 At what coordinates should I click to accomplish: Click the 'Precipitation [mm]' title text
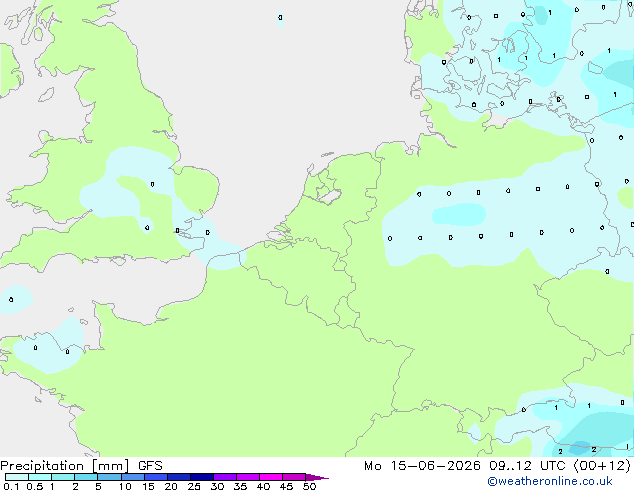65,466
